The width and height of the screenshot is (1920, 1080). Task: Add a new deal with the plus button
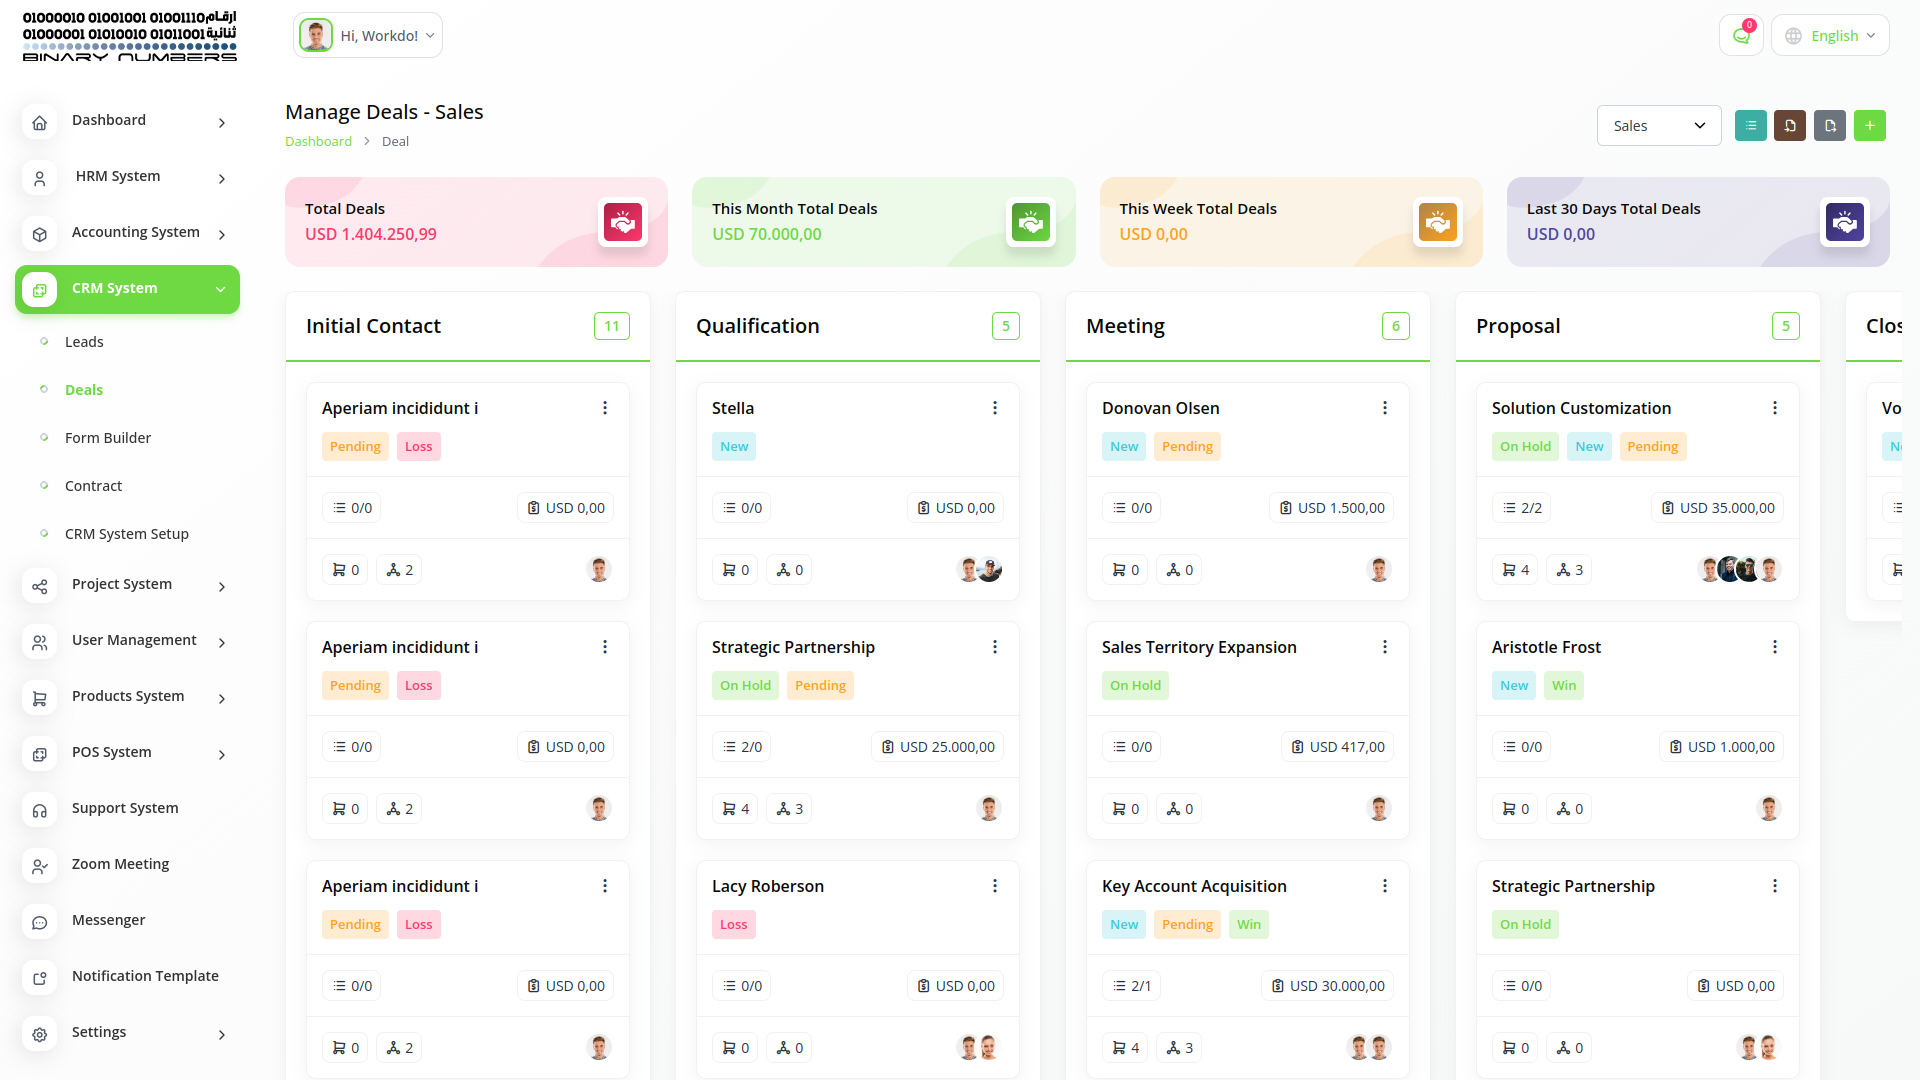1869,126
